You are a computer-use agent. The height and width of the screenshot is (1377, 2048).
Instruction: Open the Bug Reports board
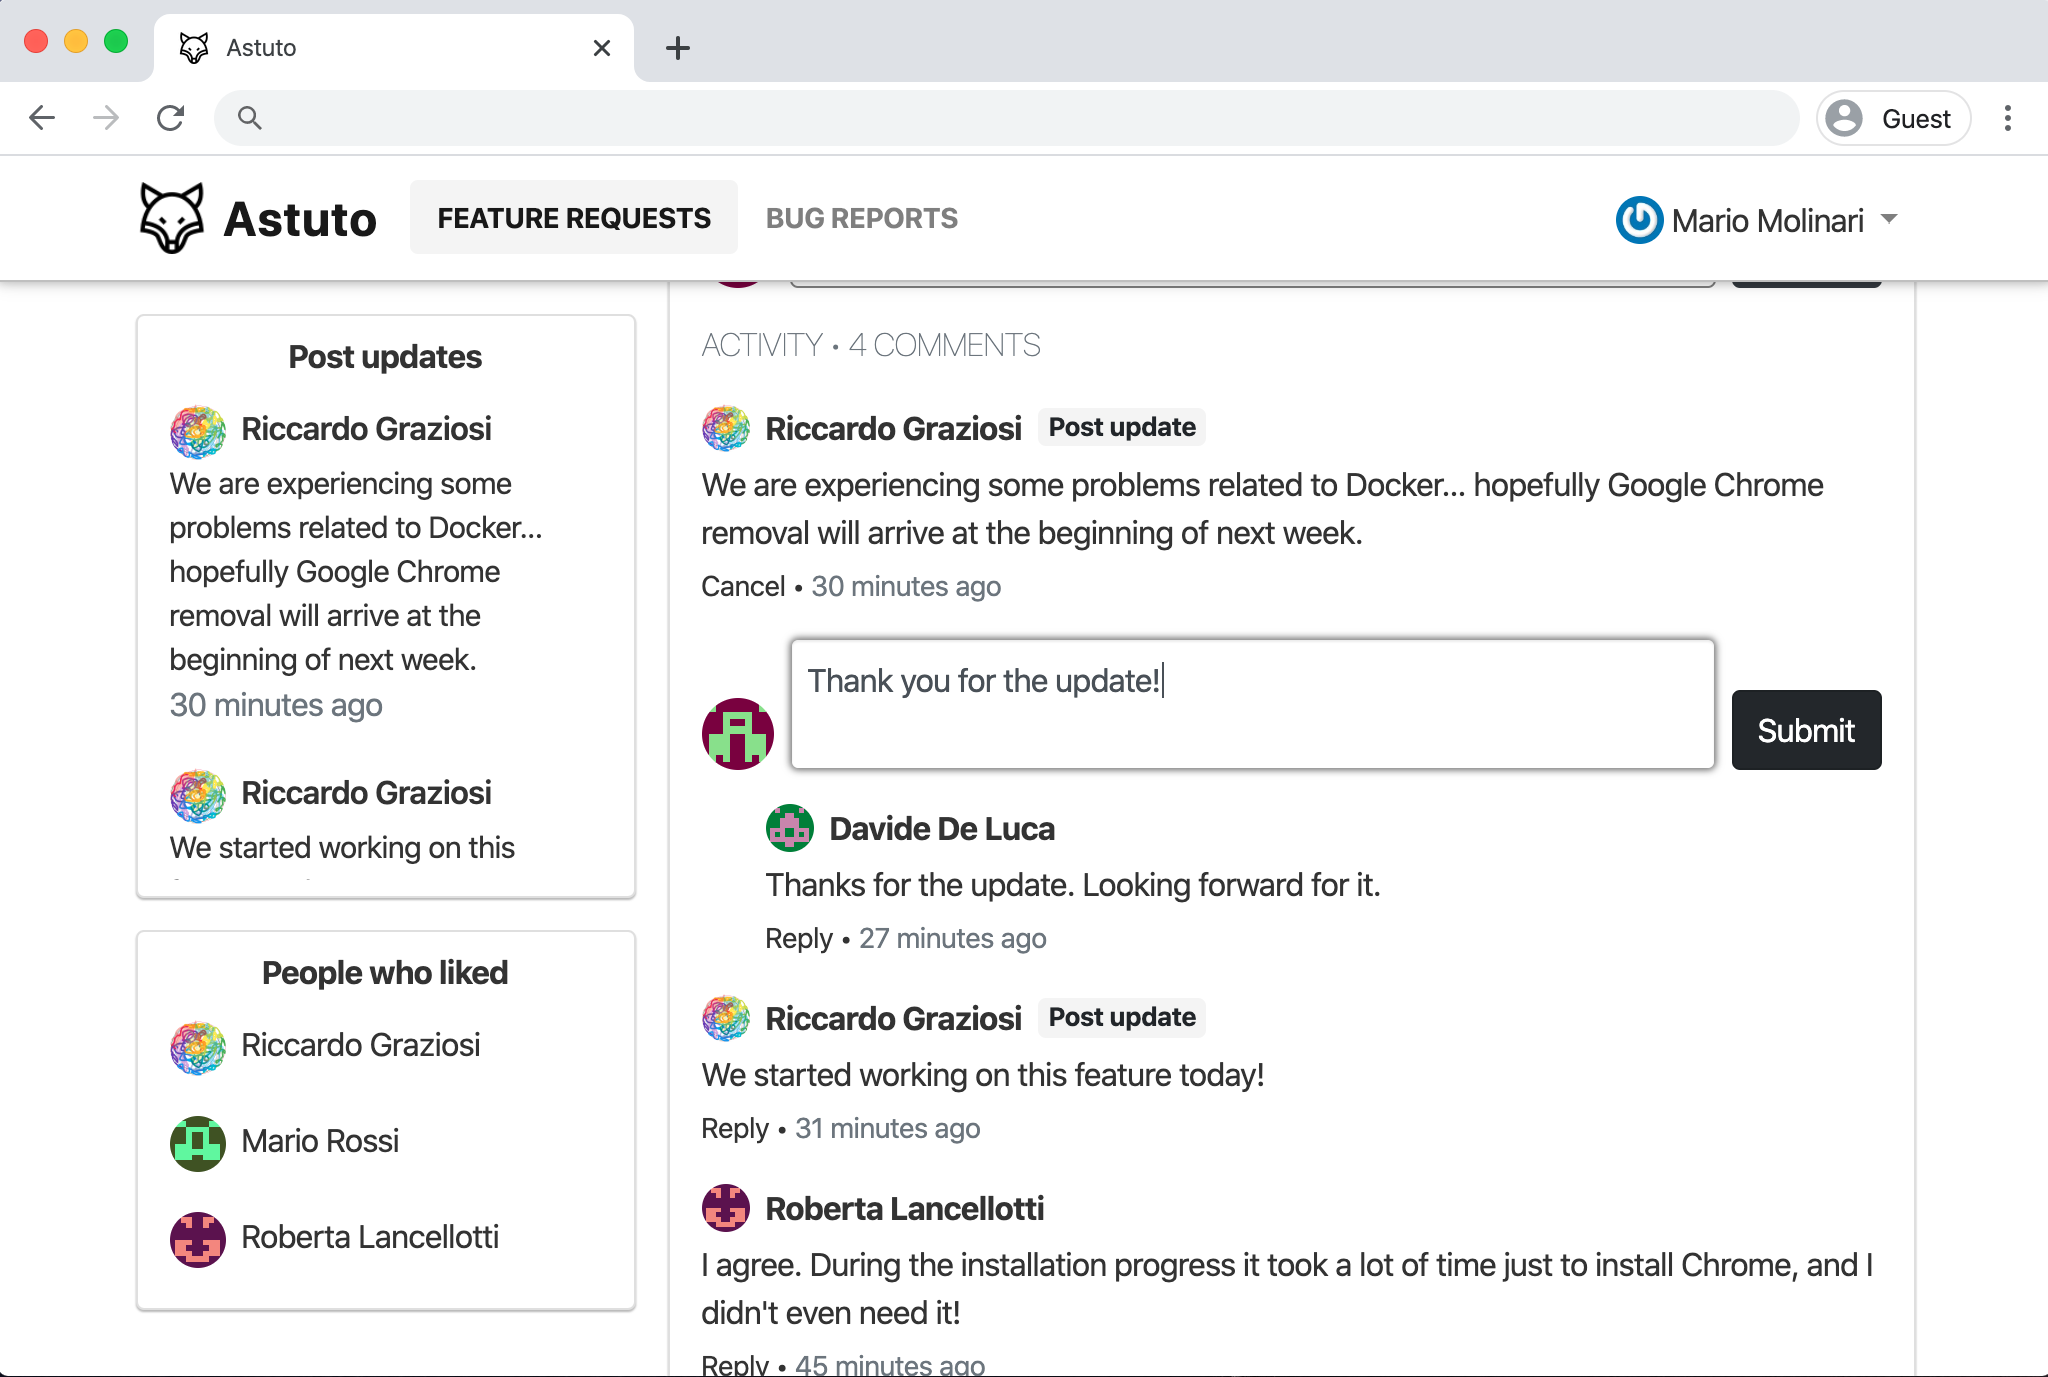(x=861, y=218)
